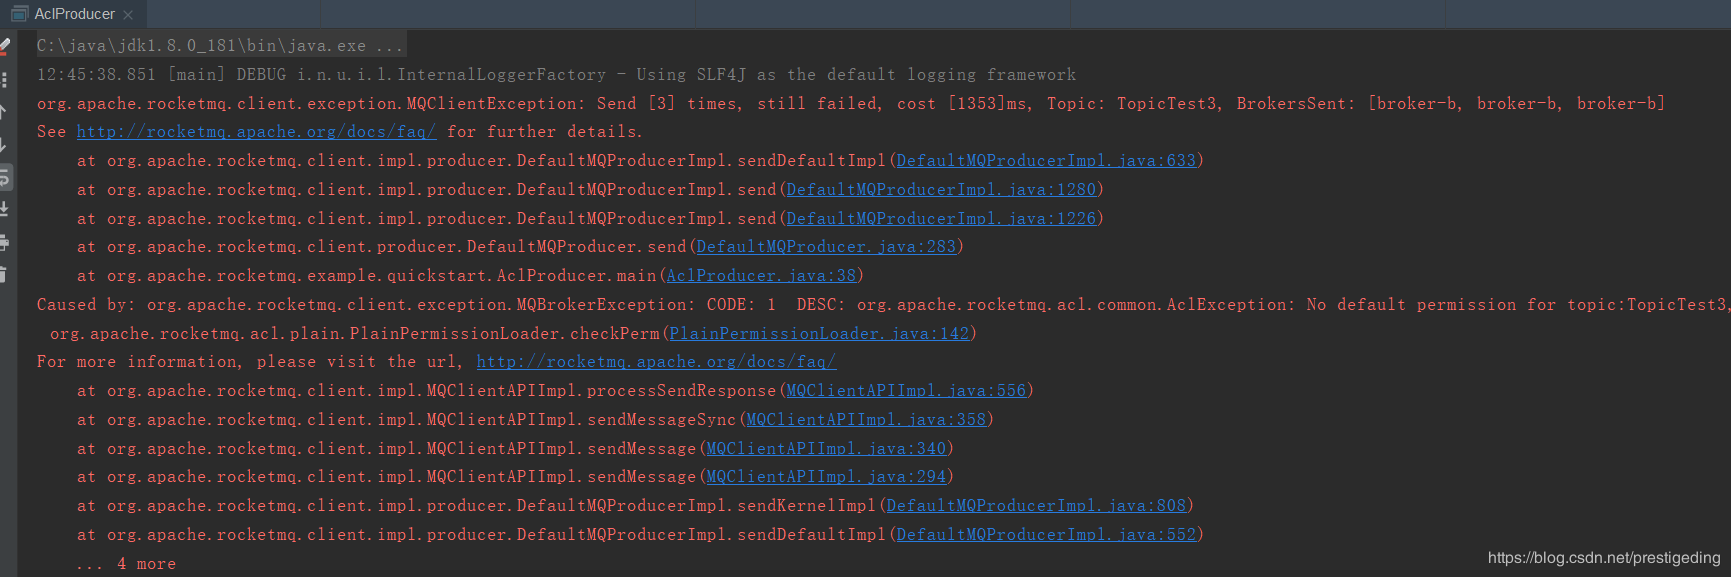The height and width of the screenshot is (577, 1731).
Task: Click the FAQ URL after 'visit the url'
Action: pos(656,362)
